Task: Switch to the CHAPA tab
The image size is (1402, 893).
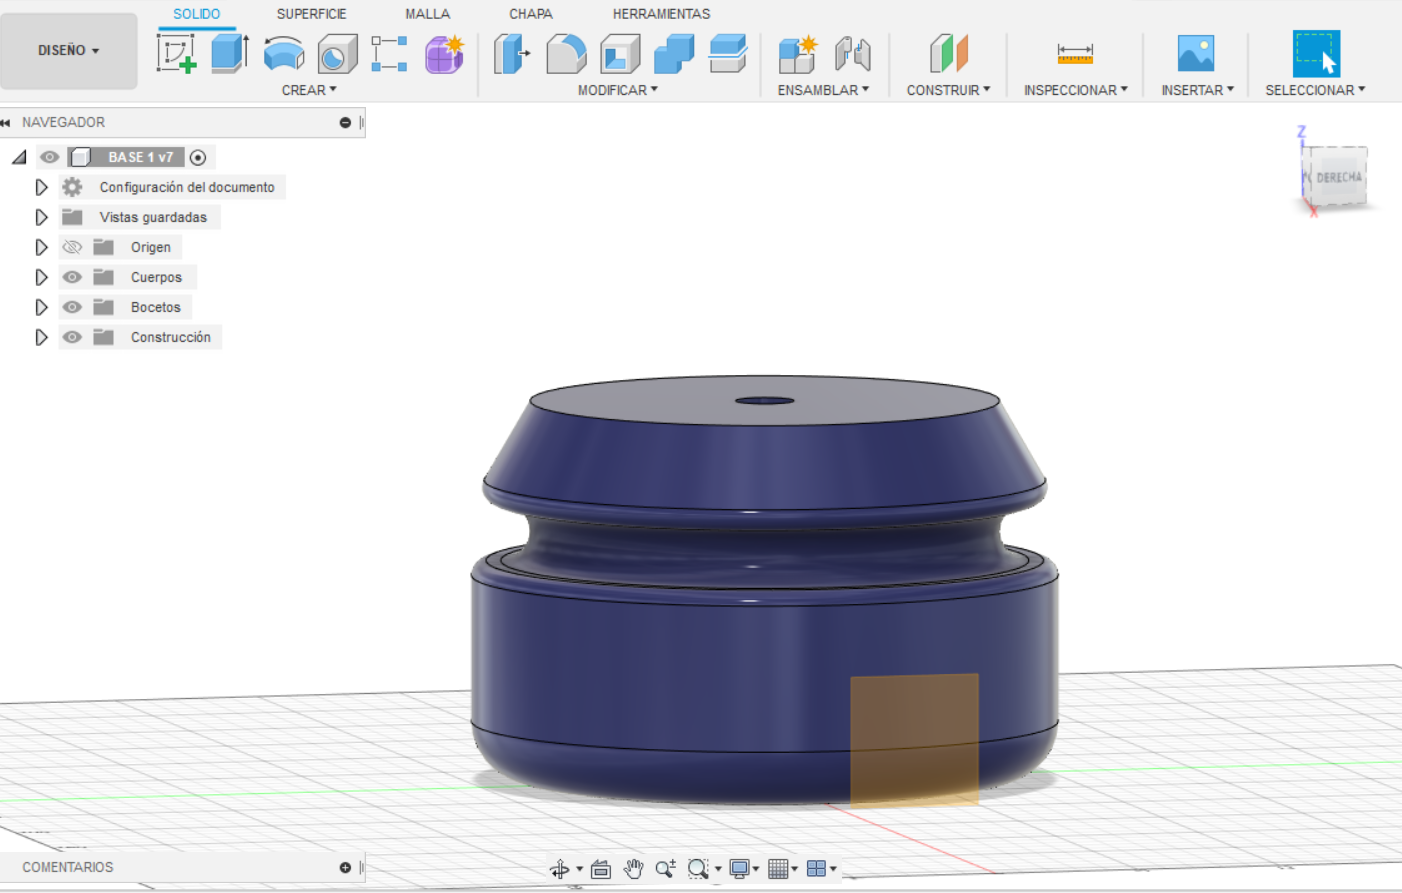Action: tap(530, 14)
